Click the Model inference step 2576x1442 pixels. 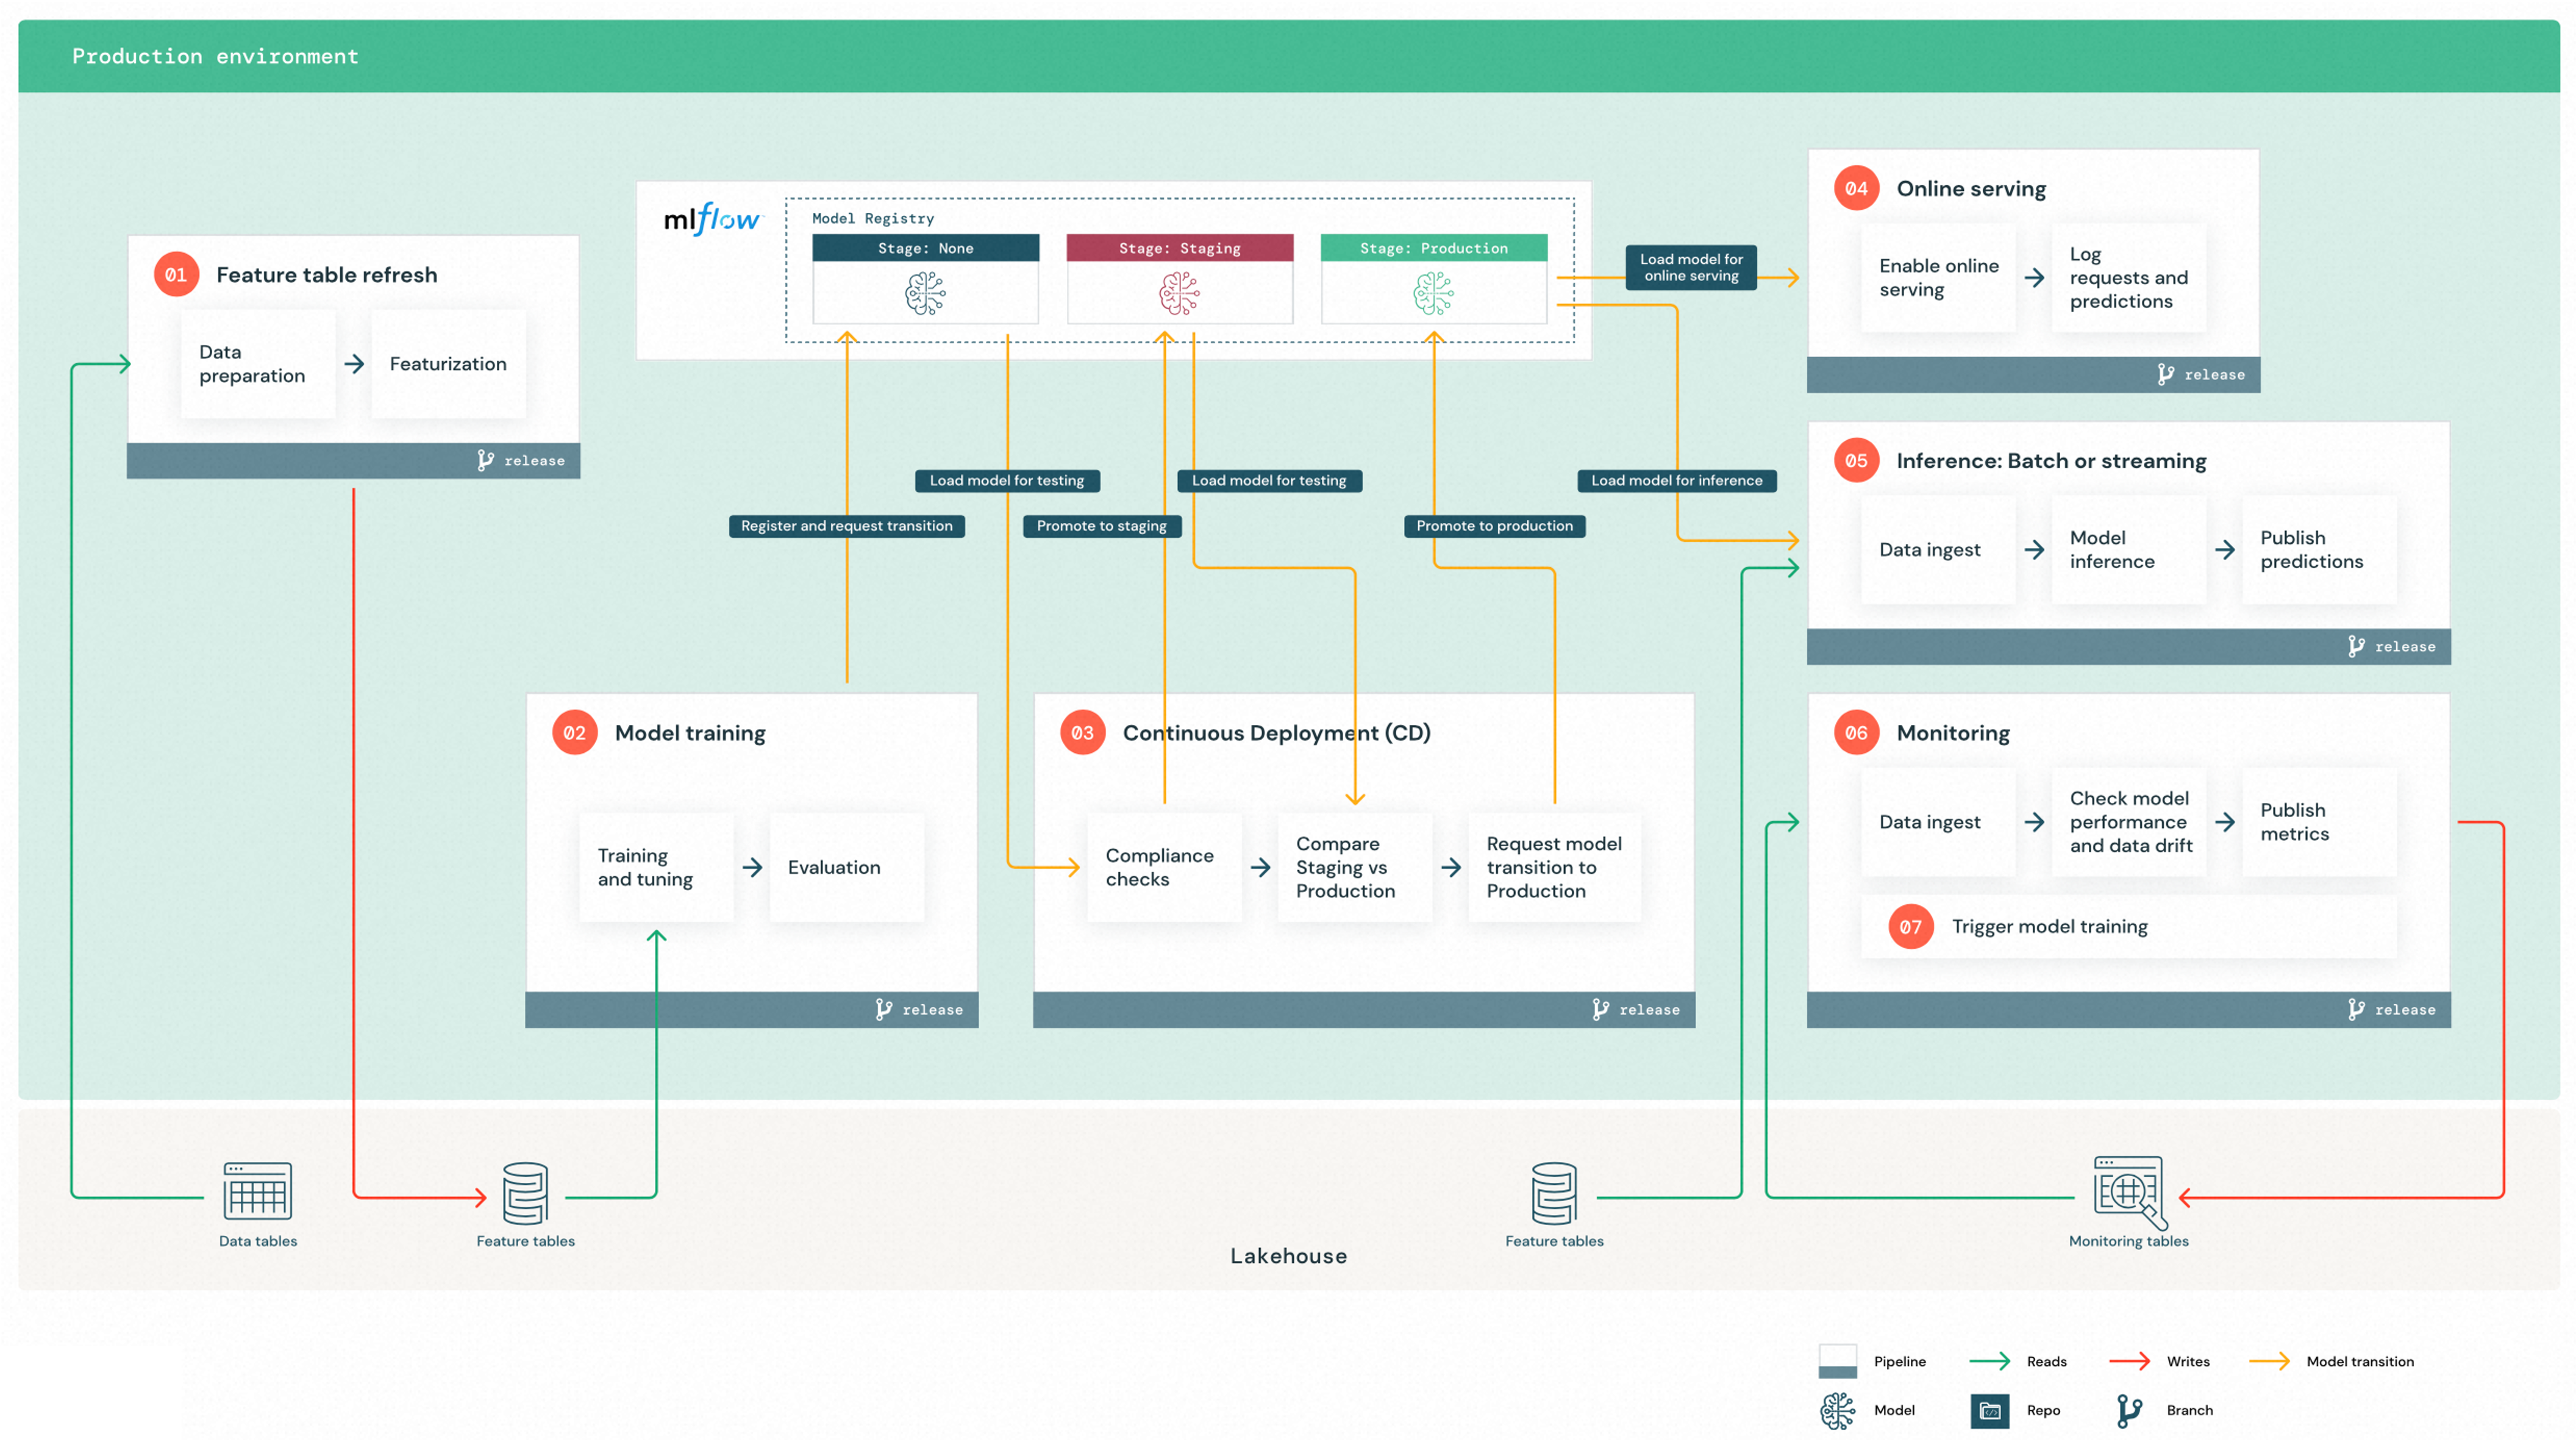click(2128, 550)
